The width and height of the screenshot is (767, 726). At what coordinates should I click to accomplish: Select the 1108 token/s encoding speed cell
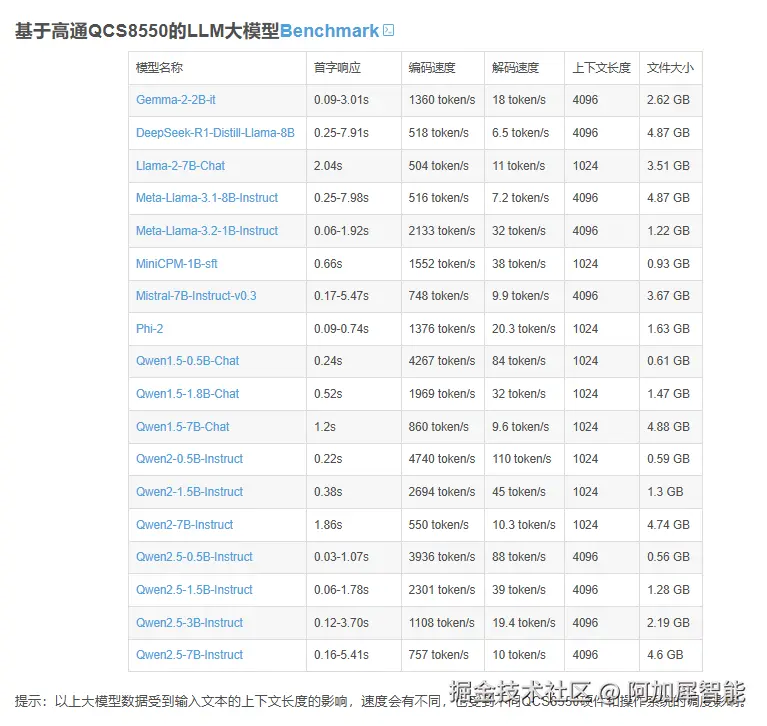click(443, 623)
